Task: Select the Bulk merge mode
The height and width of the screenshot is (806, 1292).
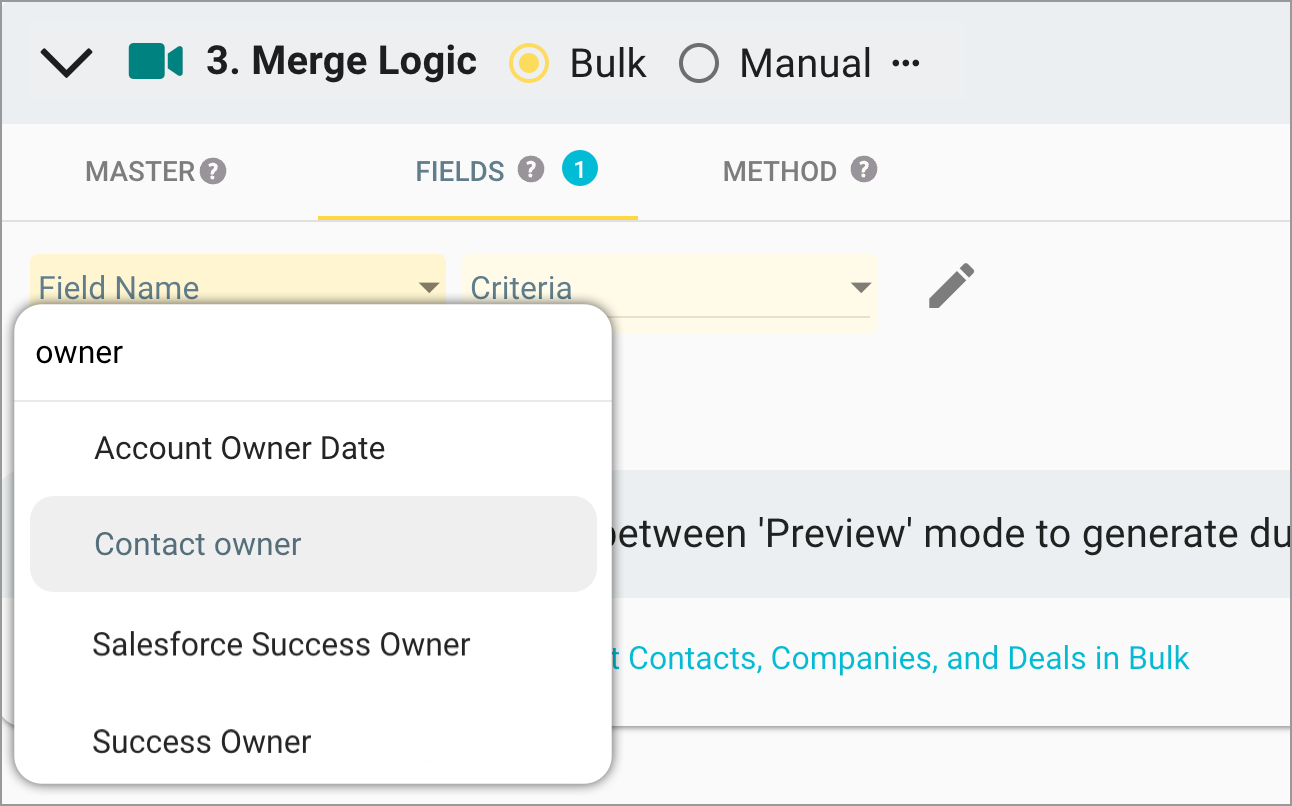Action: coord(528,62)
